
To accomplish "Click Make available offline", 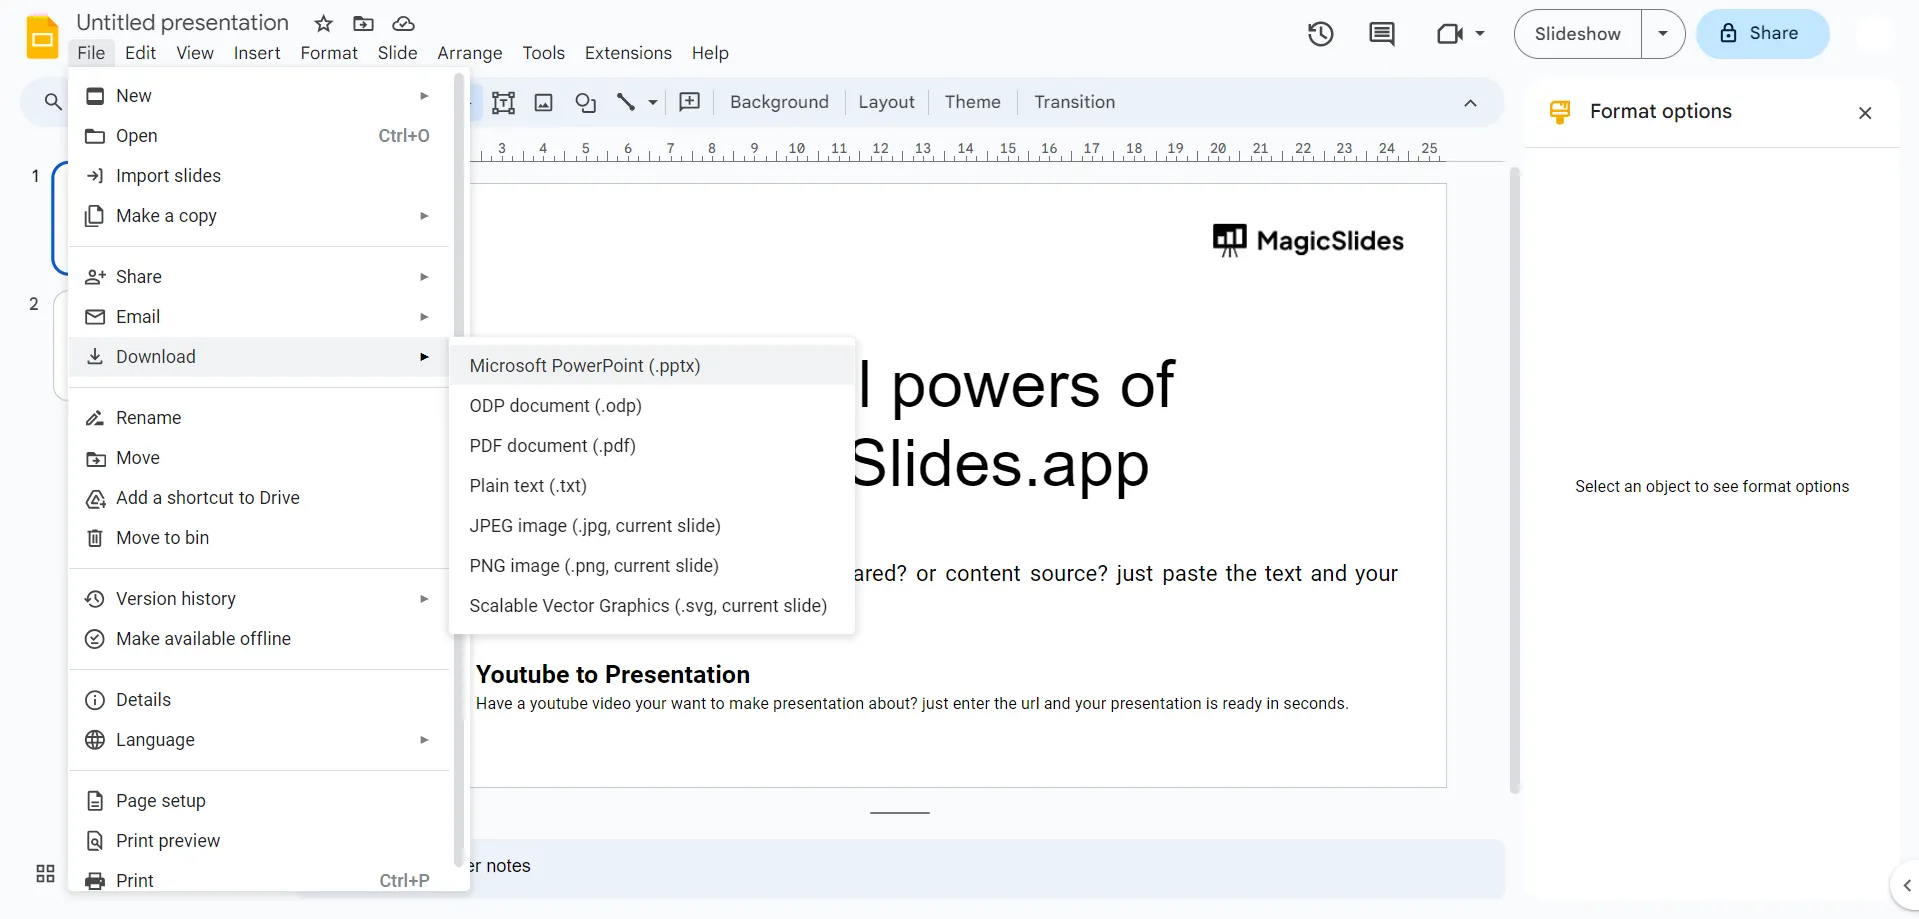I will pyautogui.click(x=203, y=639).
